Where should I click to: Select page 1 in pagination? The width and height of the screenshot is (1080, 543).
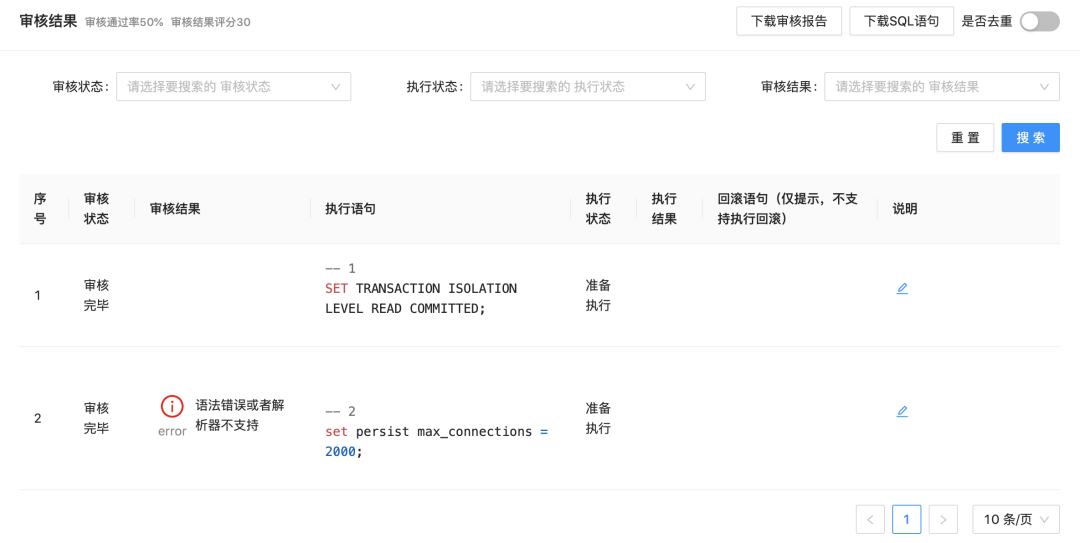click(906, 519)
